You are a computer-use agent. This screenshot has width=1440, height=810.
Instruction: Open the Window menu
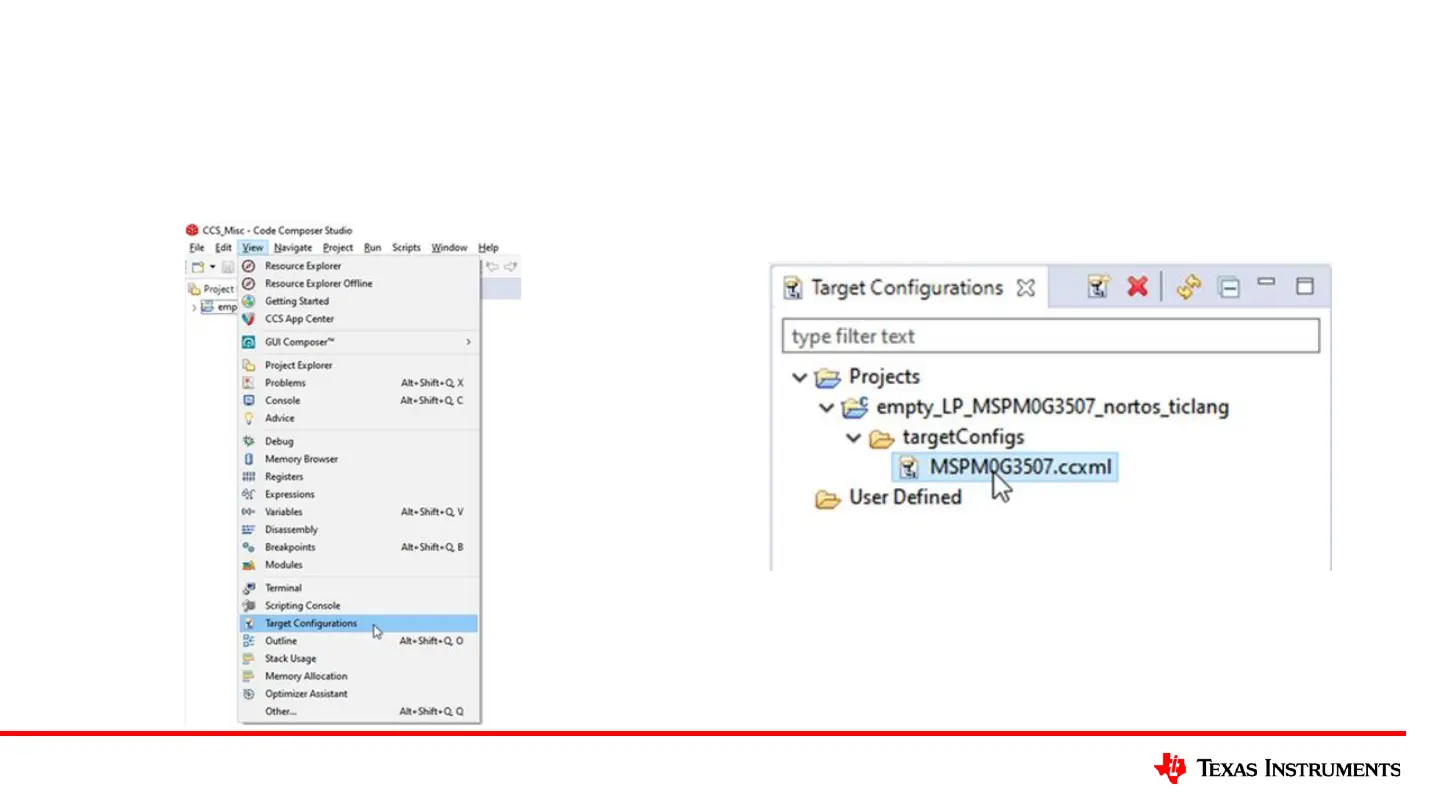[449, 248]
